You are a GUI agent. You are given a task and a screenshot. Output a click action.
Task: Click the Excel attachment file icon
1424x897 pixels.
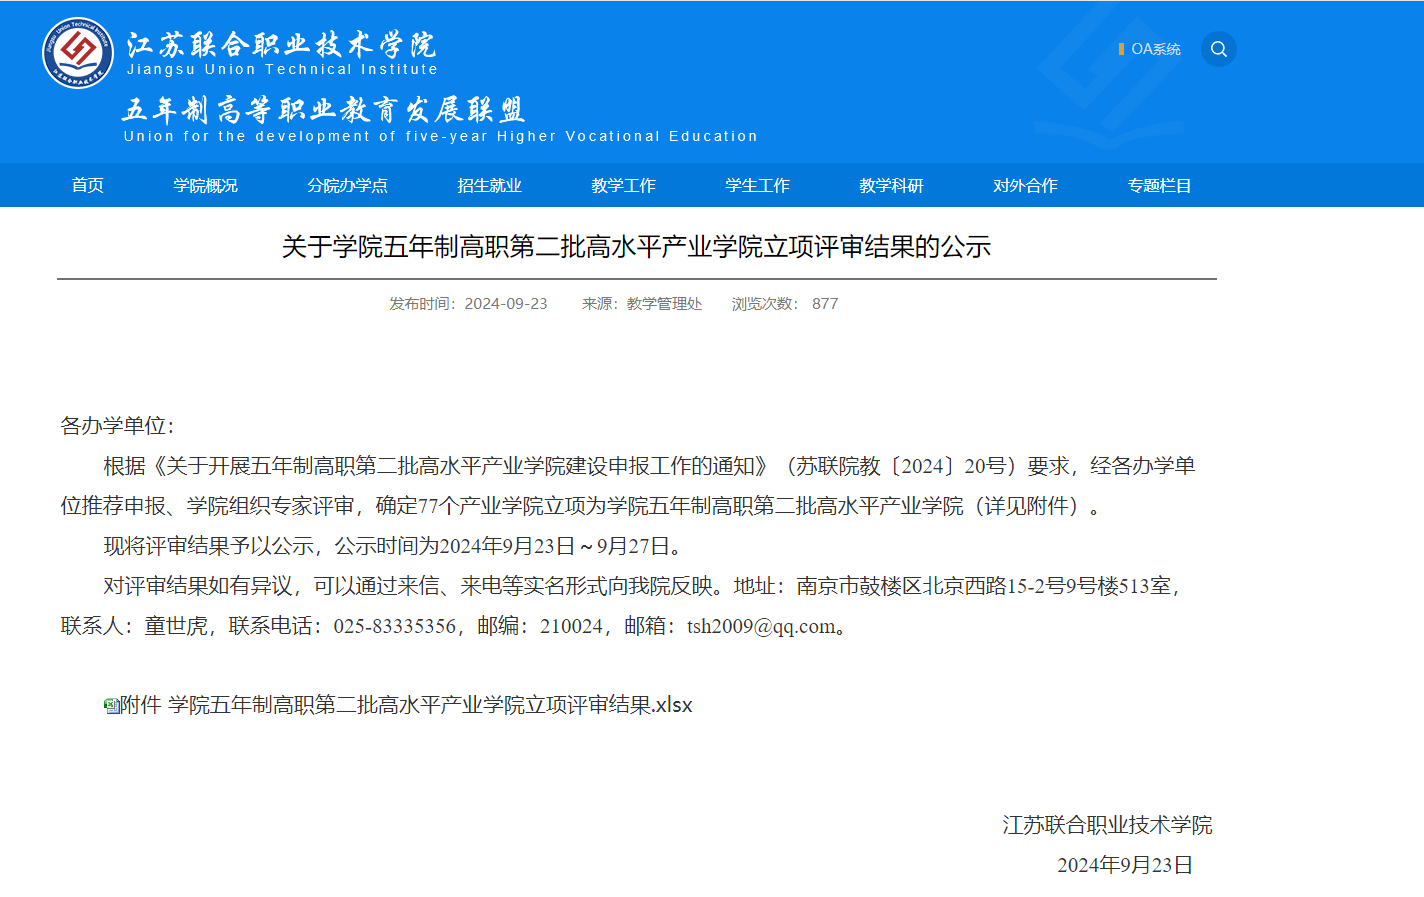pyautogui.click(x=112, y=706)
